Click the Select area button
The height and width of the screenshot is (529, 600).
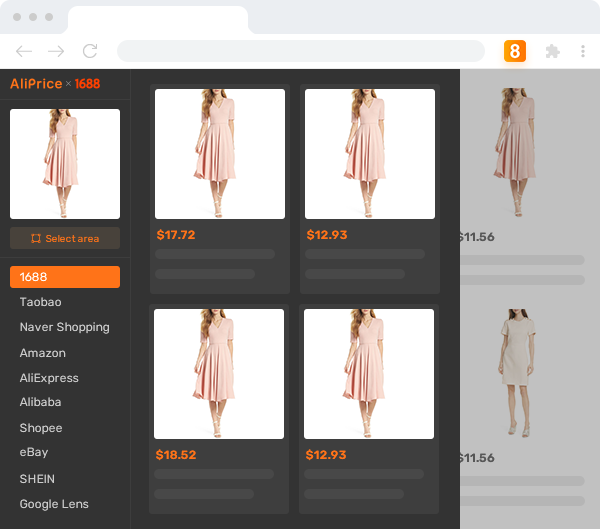point(65,238)
